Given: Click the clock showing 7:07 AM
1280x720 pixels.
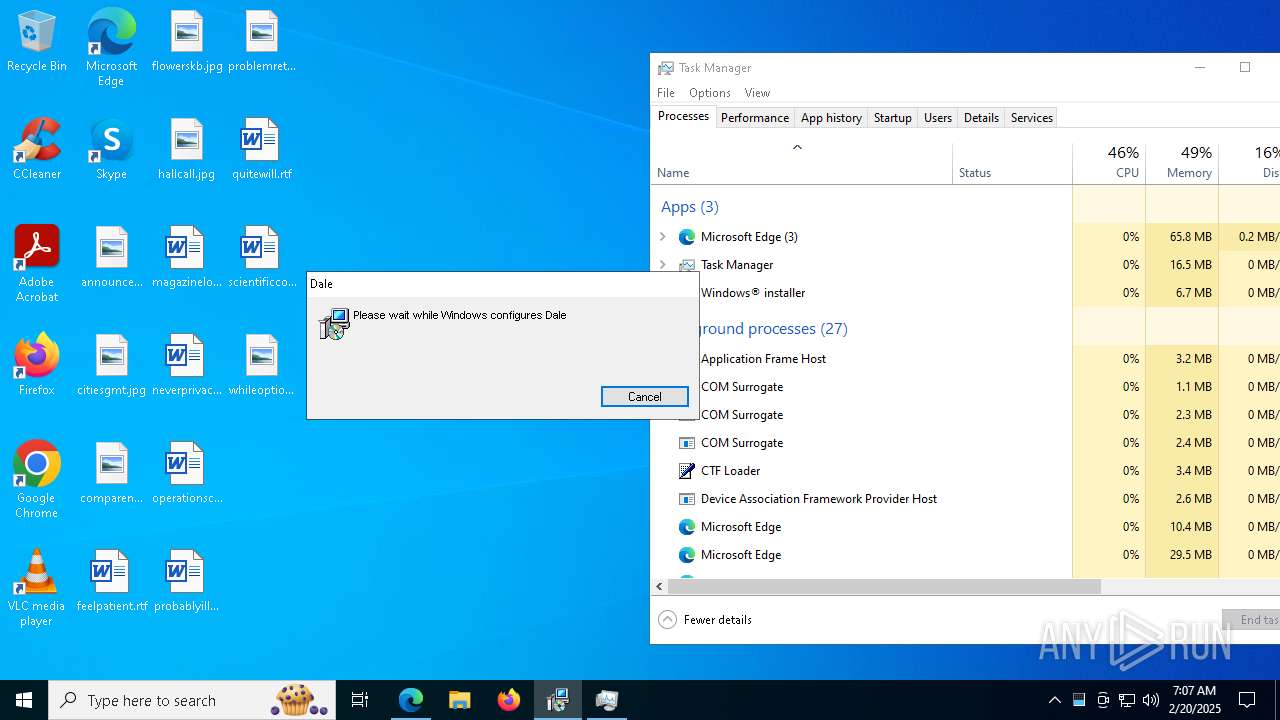Looking at the screenshot, I should [1193, 700].
